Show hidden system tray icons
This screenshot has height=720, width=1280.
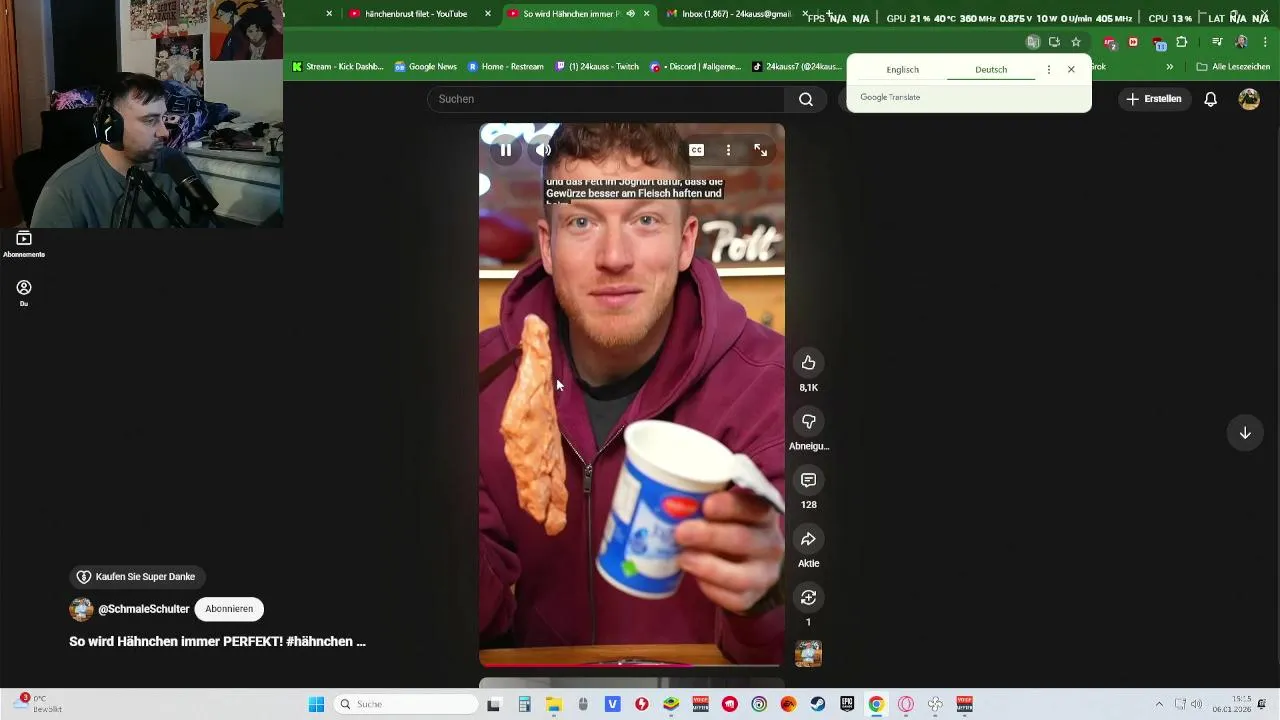coord(1159,704)
